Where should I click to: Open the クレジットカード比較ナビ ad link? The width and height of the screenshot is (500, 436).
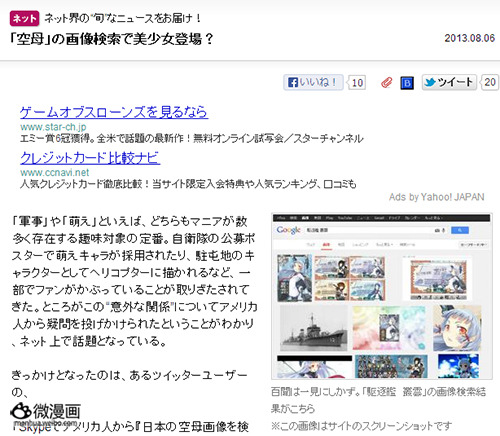pyautogui.click(x=90, y=158)
